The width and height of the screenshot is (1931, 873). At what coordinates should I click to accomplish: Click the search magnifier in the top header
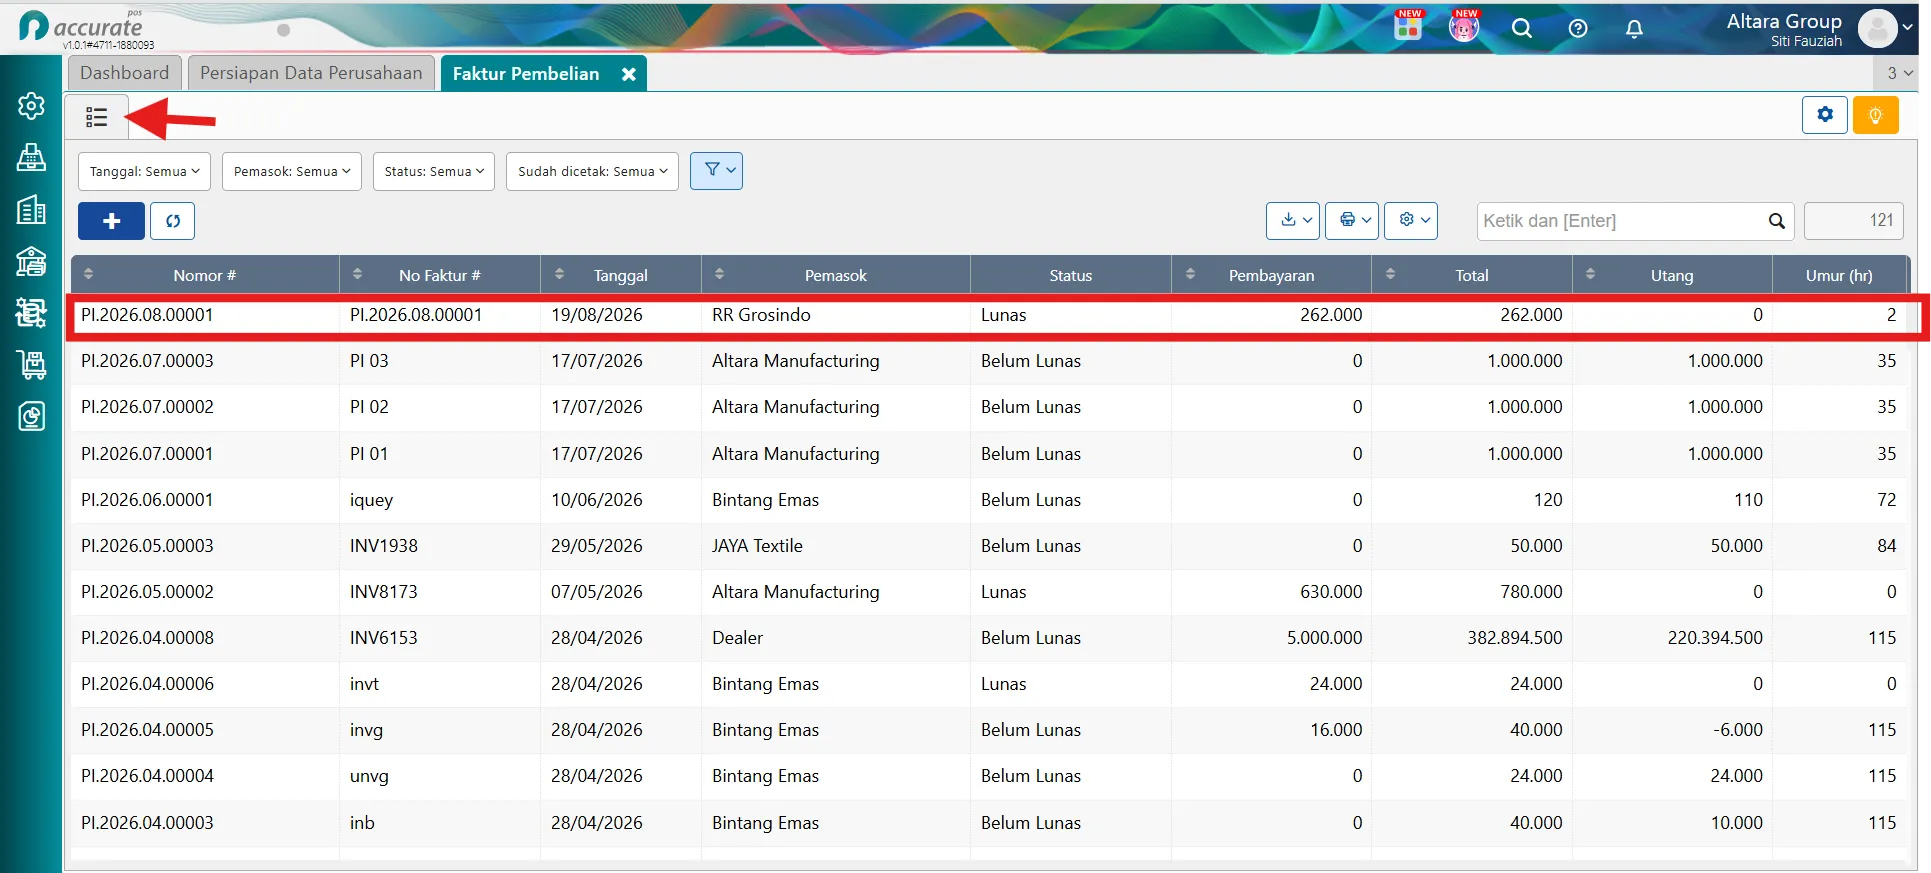click(x=1522, y=28)
